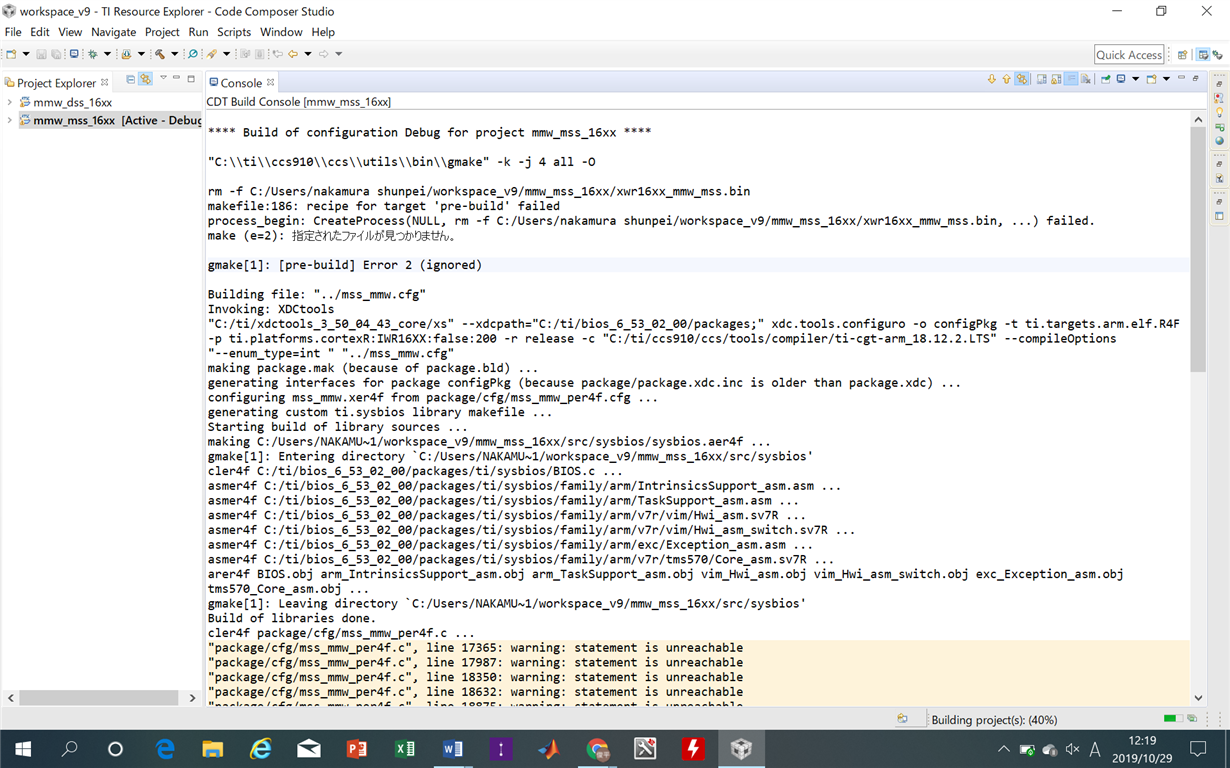Click the Open Terminal monitor toolbar icon

point(74,54)
